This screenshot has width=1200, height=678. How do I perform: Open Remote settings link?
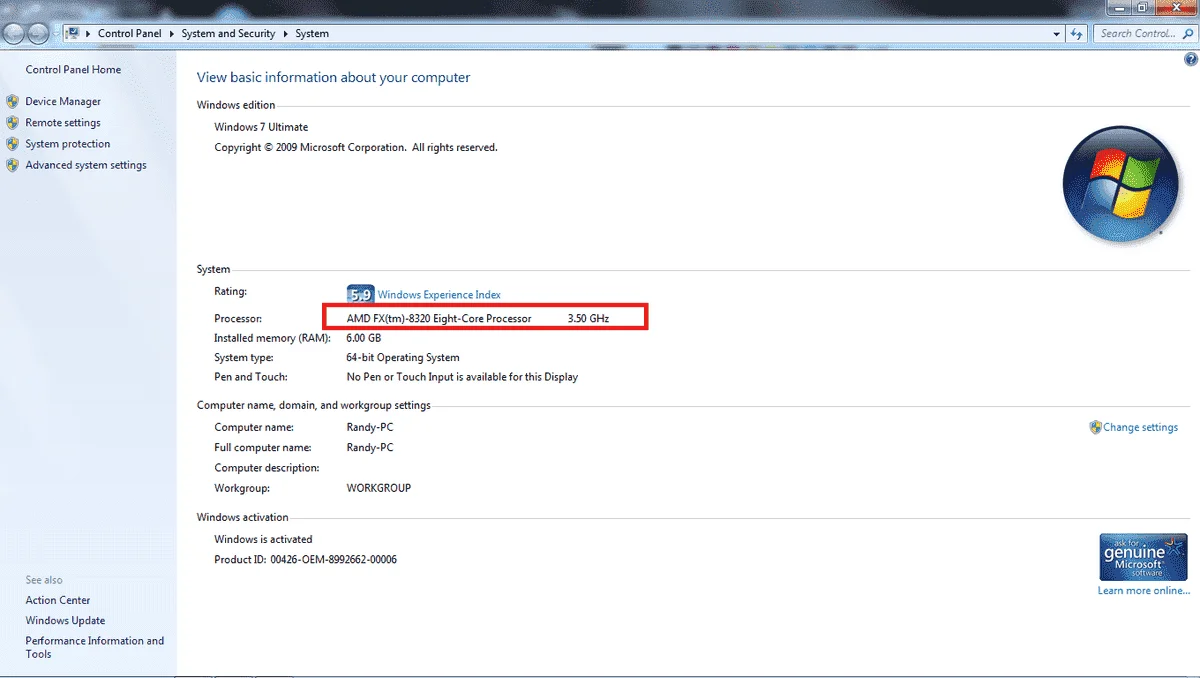pos(63,122)
